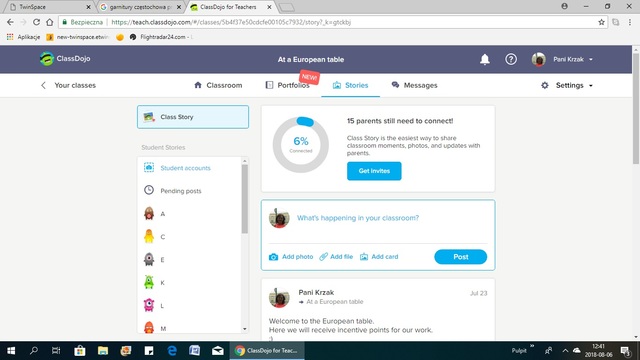The height and width of the screenshot is (360, 640).
Task: Click Pani Krzak's name on the post
Action: 316,292
